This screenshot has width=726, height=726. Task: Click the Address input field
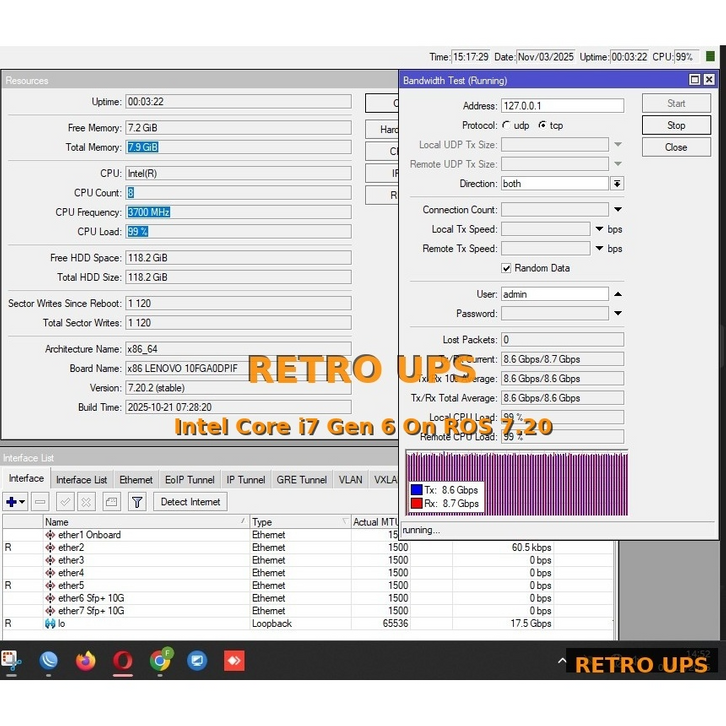click(562, 105)
